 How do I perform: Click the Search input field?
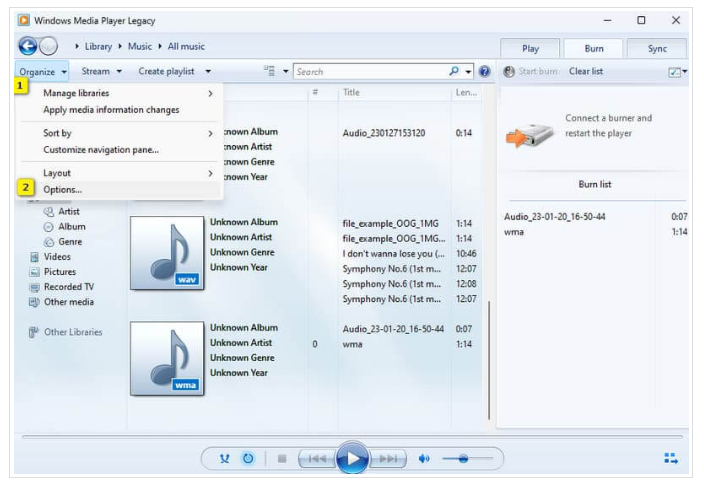click(x=371, y=72)
